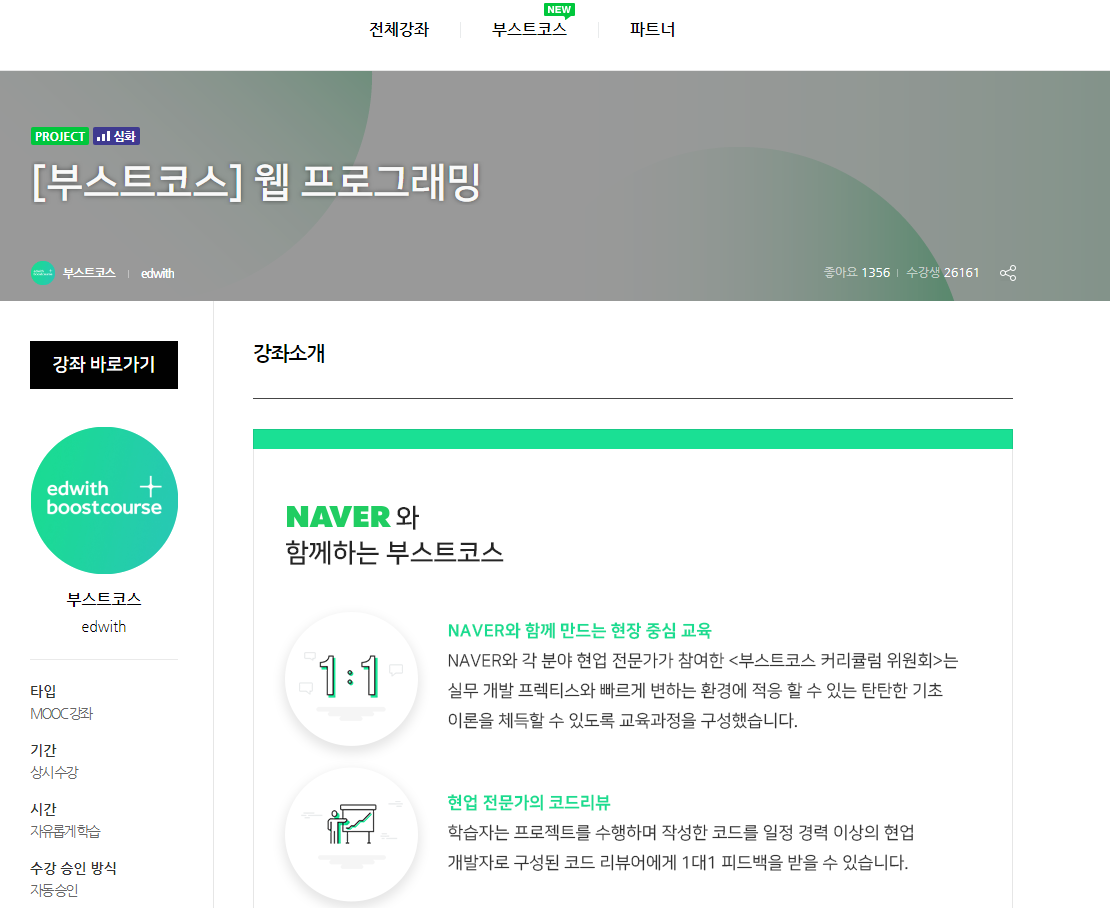Click the 강좌 바로가기 button
Screen dimensions: 1110x908
[104, 365]
